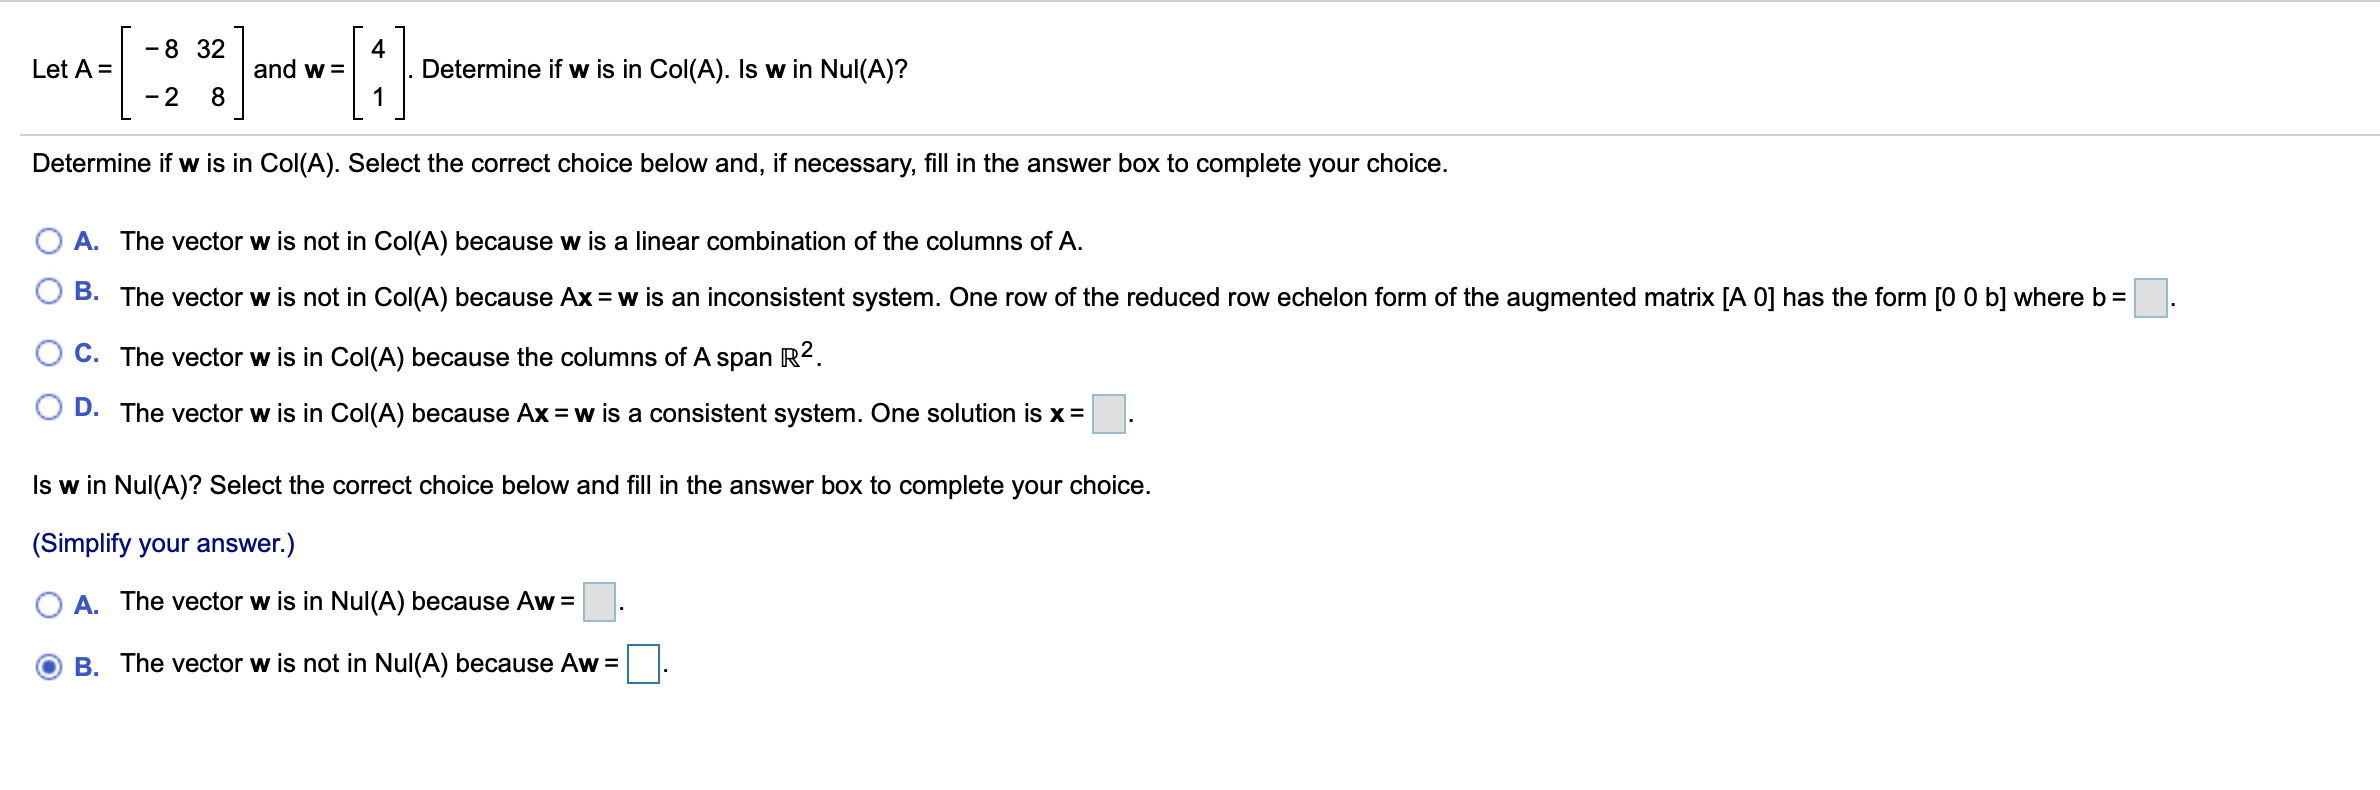2380x790 pixels.
Task: Click the blue (Simplify your answer.) text
Action: click(x=164, y=542)
